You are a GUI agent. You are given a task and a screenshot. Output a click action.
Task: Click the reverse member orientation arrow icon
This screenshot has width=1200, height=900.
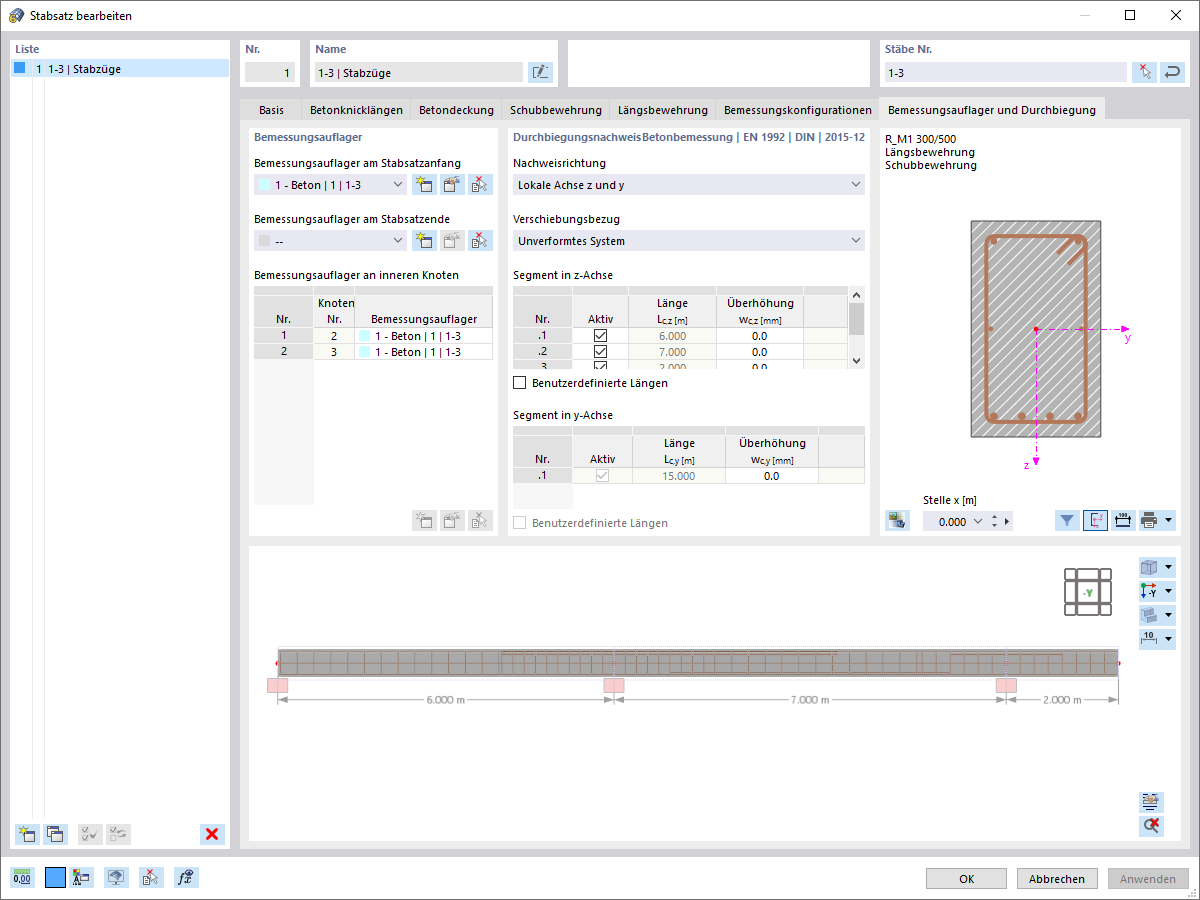click(x=1172, y=72)
